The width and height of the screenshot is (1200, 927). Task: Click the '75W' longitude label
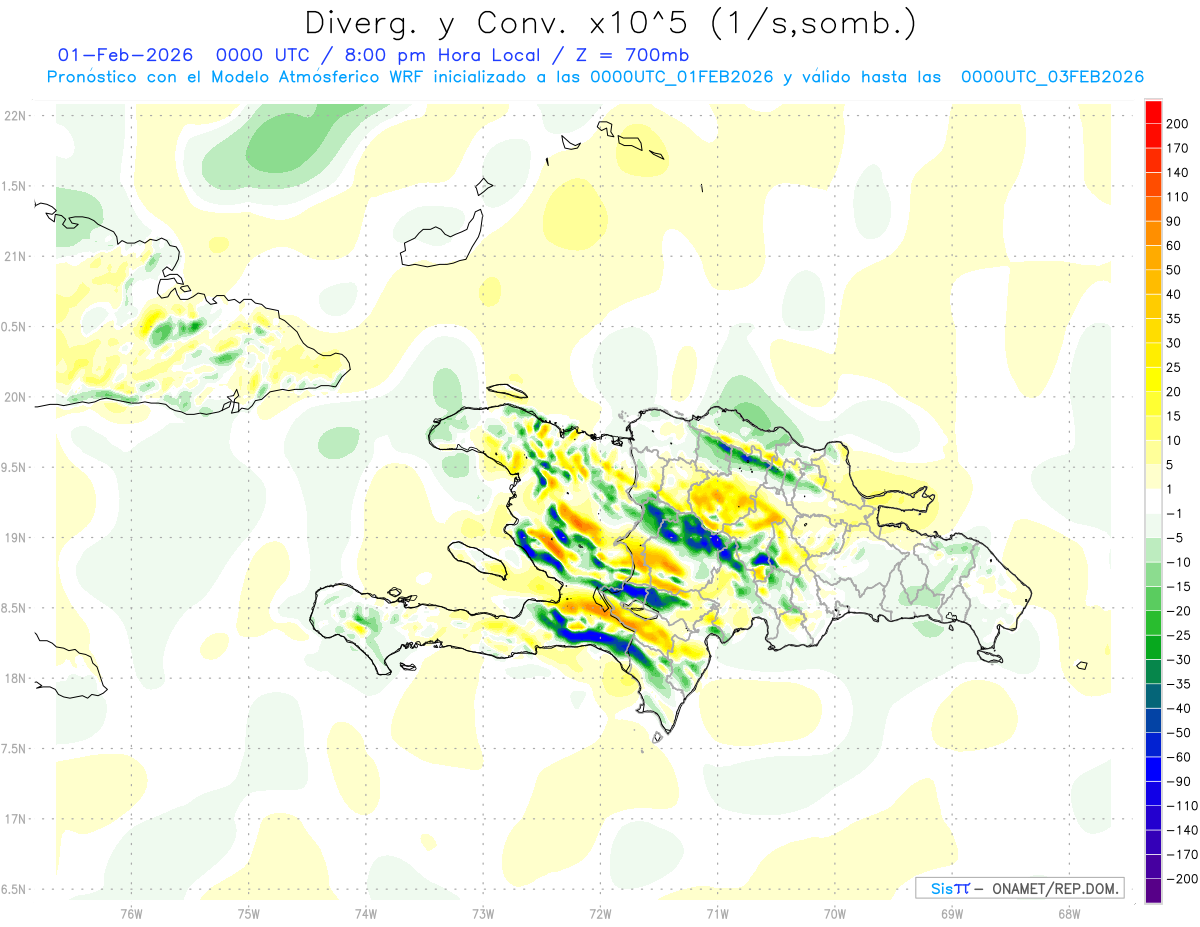[249, 915]
